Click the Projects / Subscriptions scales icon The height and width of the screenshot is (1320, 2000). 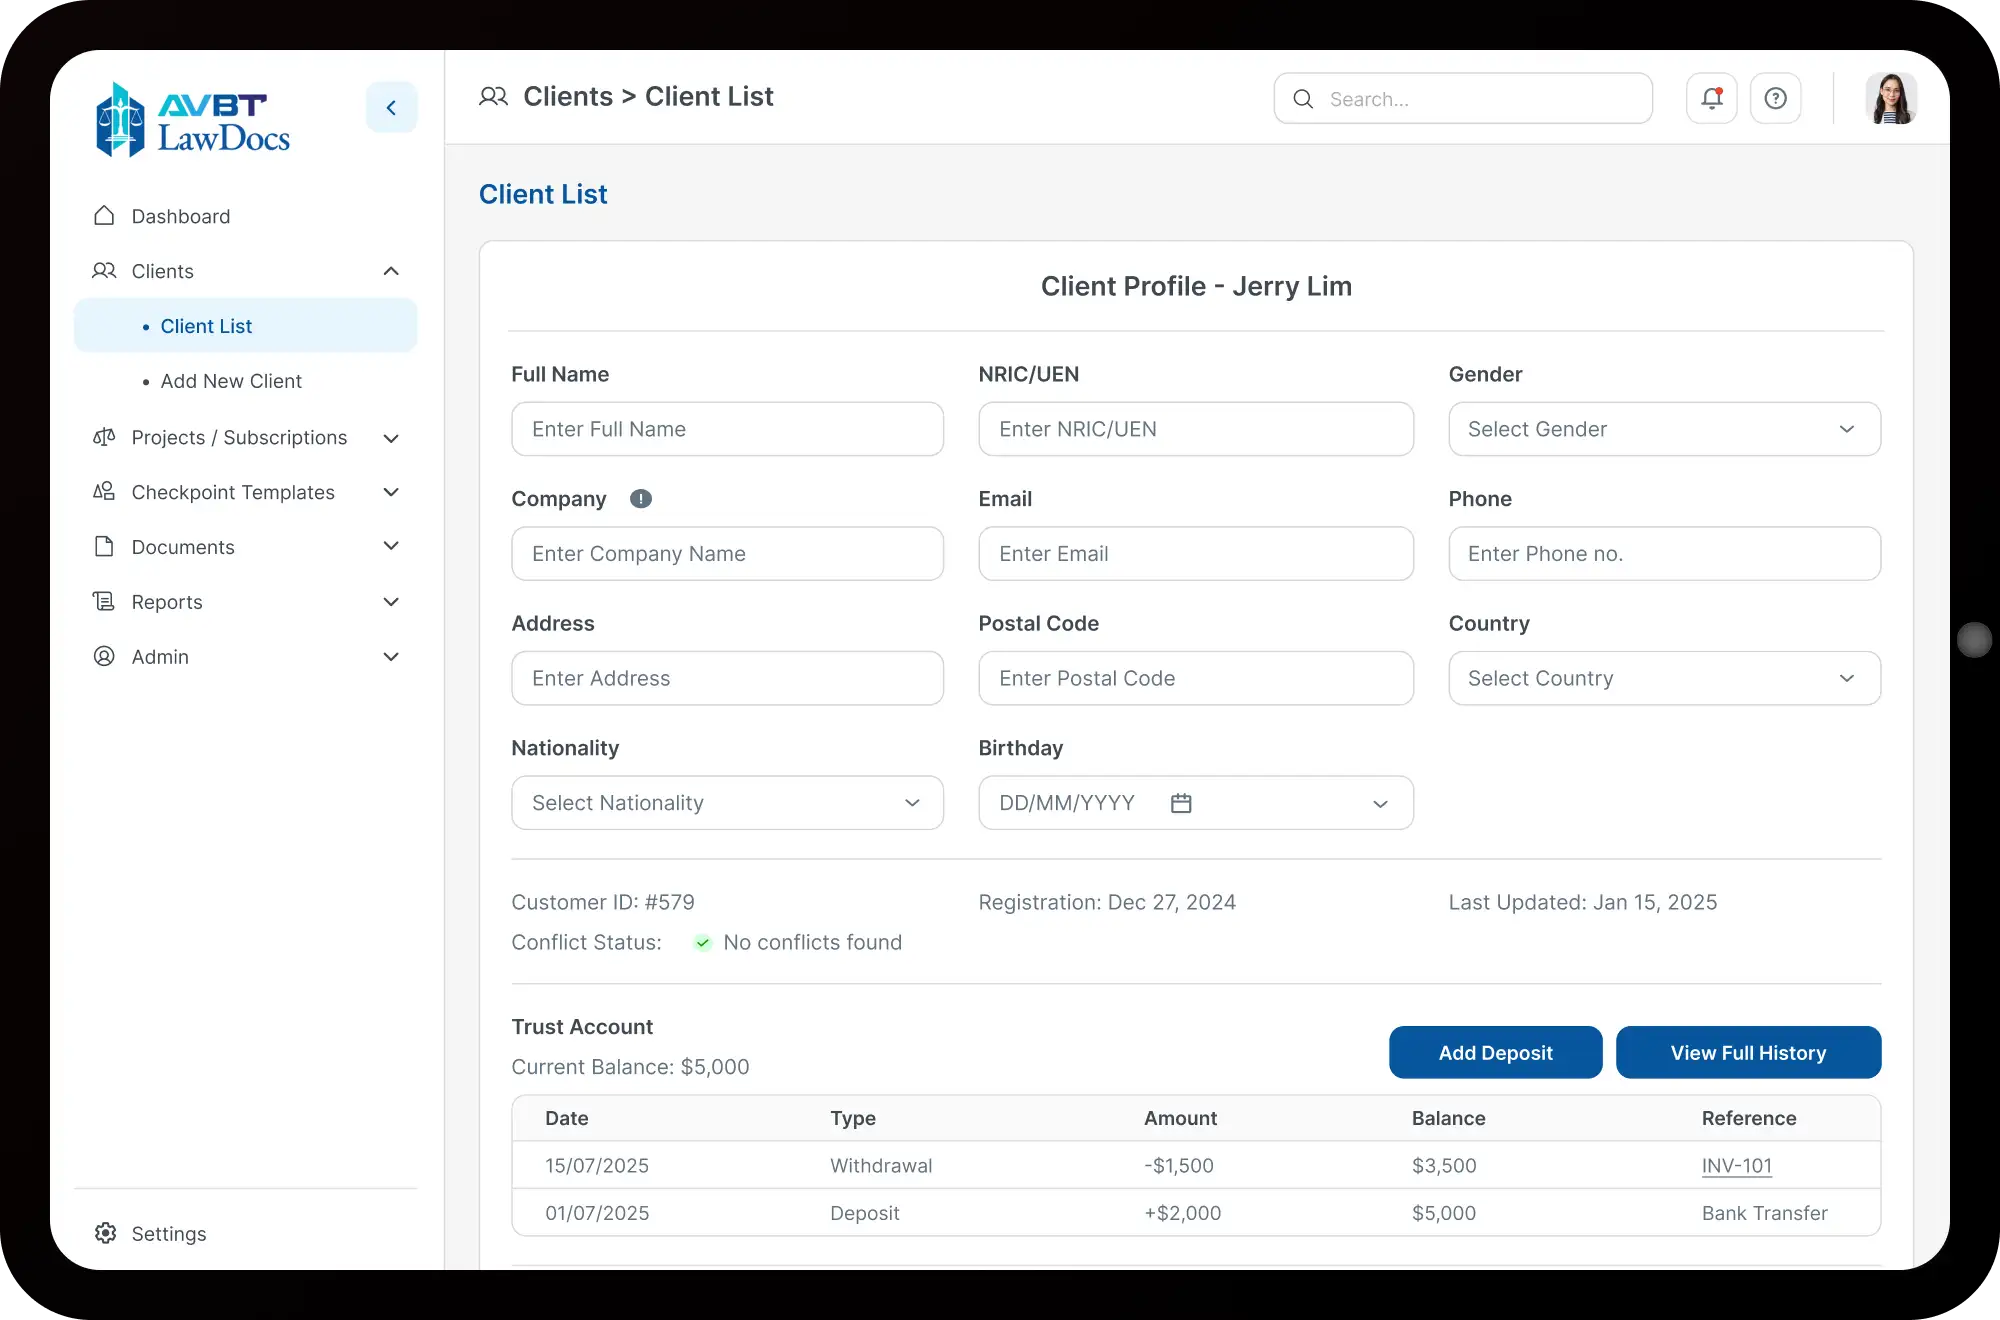pos(104,437)
